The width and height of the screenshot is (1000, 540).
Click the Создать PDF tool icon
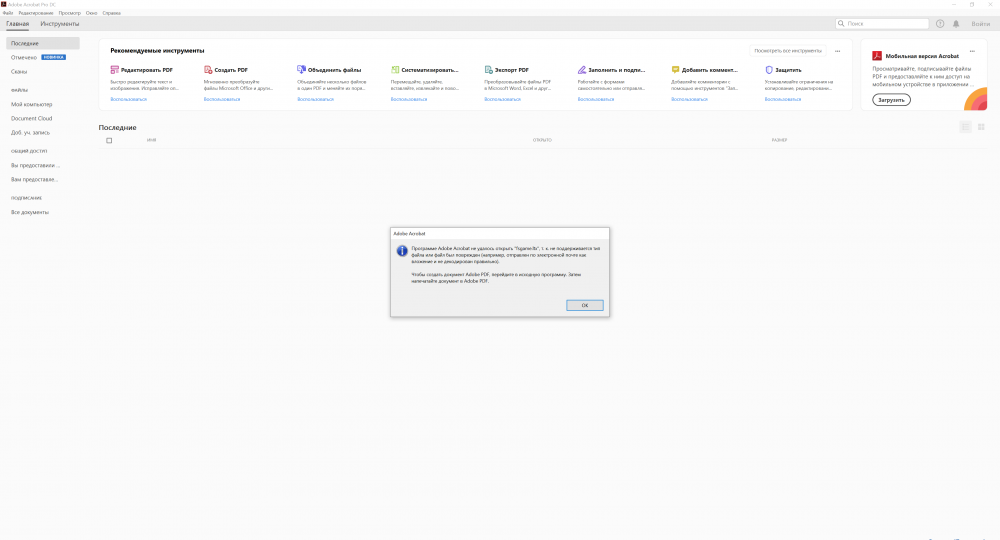208,69
